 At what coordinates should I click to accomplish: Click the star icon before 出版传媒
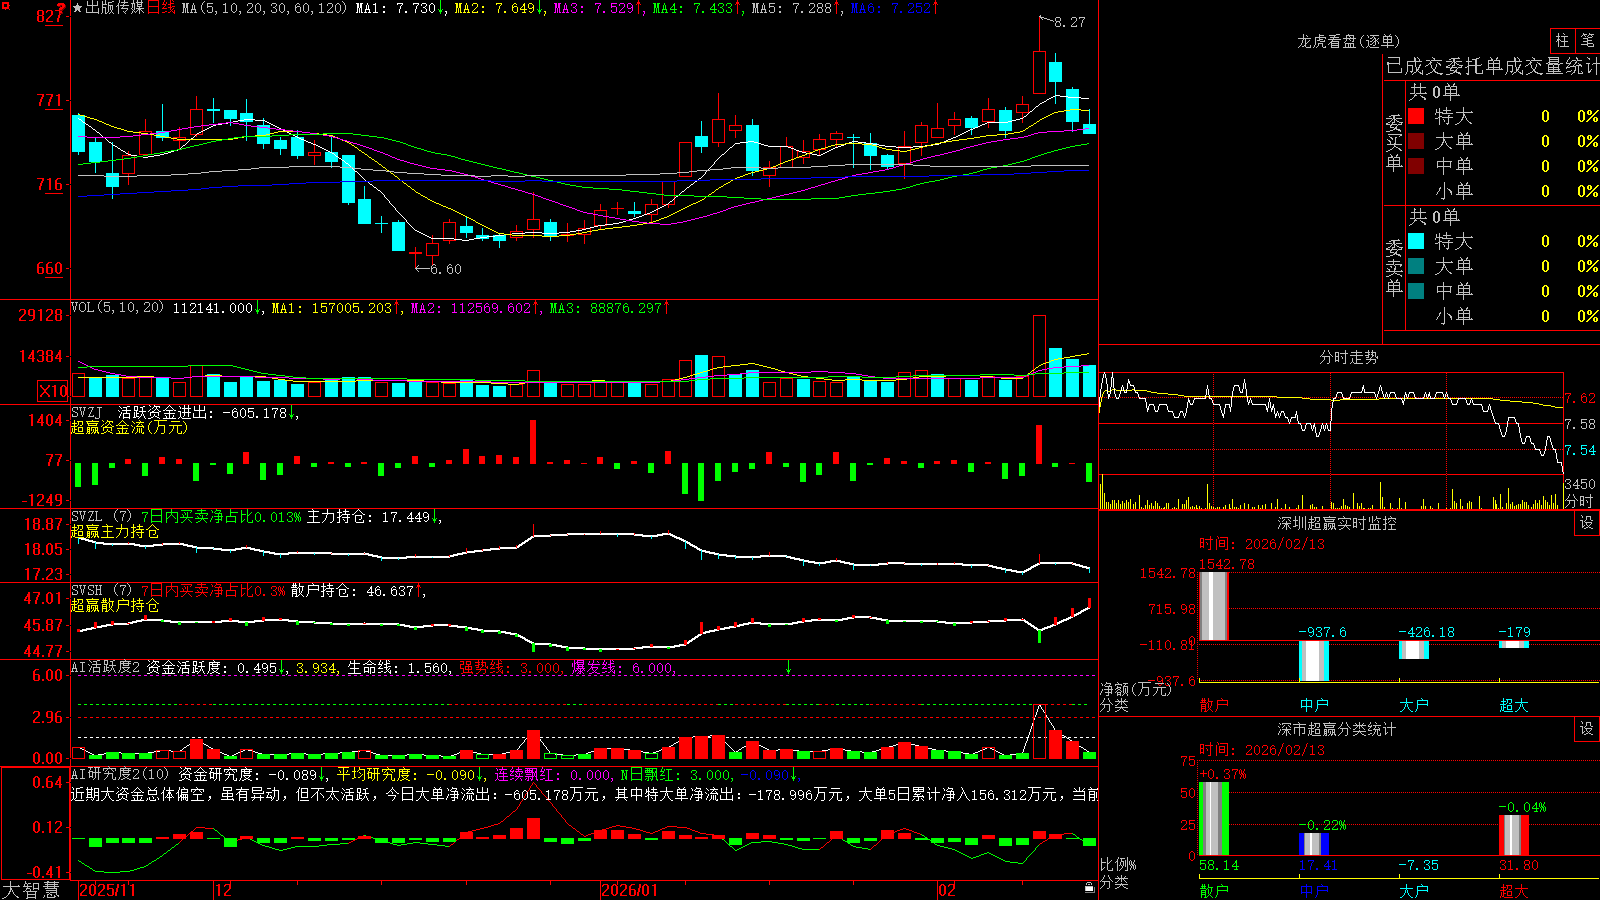77,8
